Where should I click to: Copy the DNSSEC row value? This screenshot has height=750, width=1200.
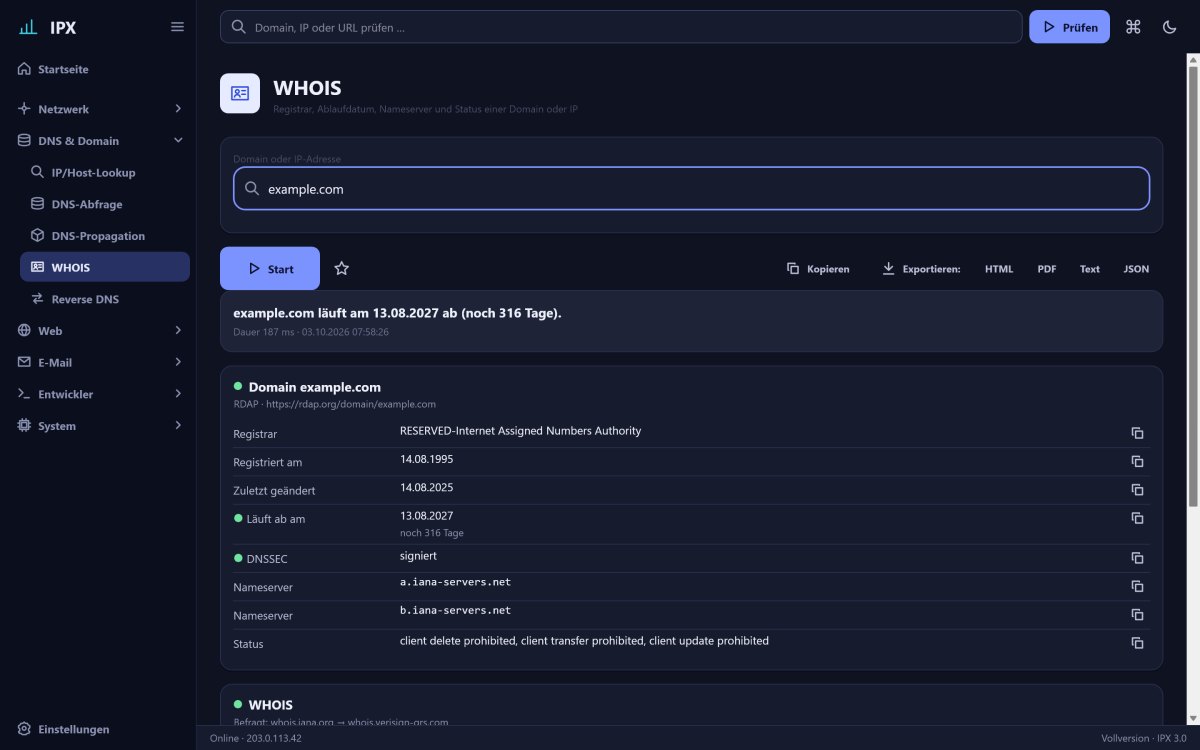tap(1137, 558)
